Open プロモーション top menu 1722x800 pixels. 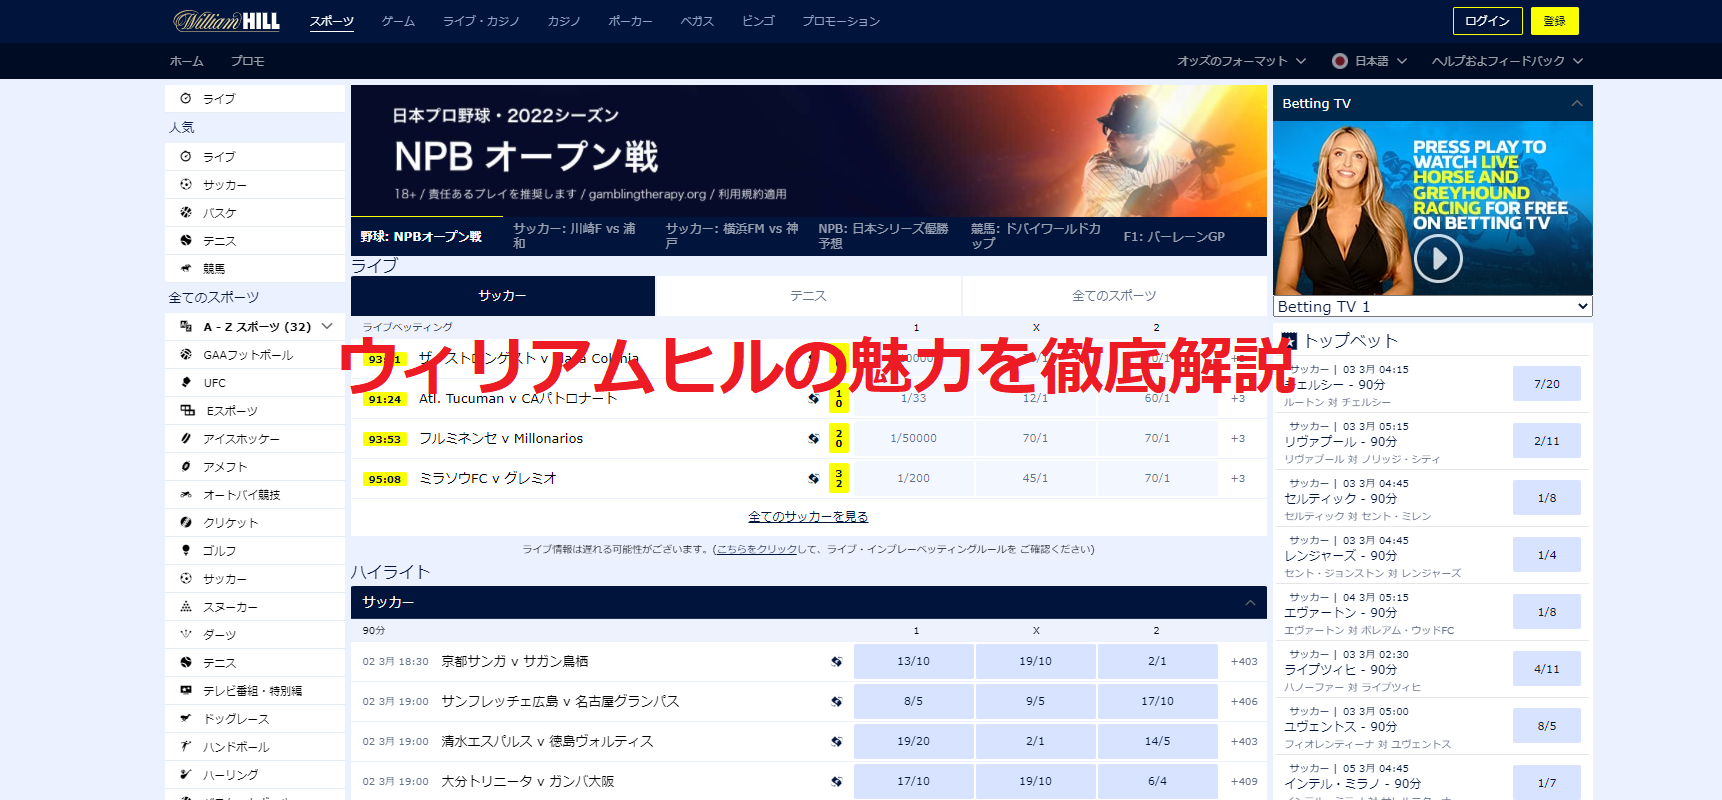[x=841, y=21]
